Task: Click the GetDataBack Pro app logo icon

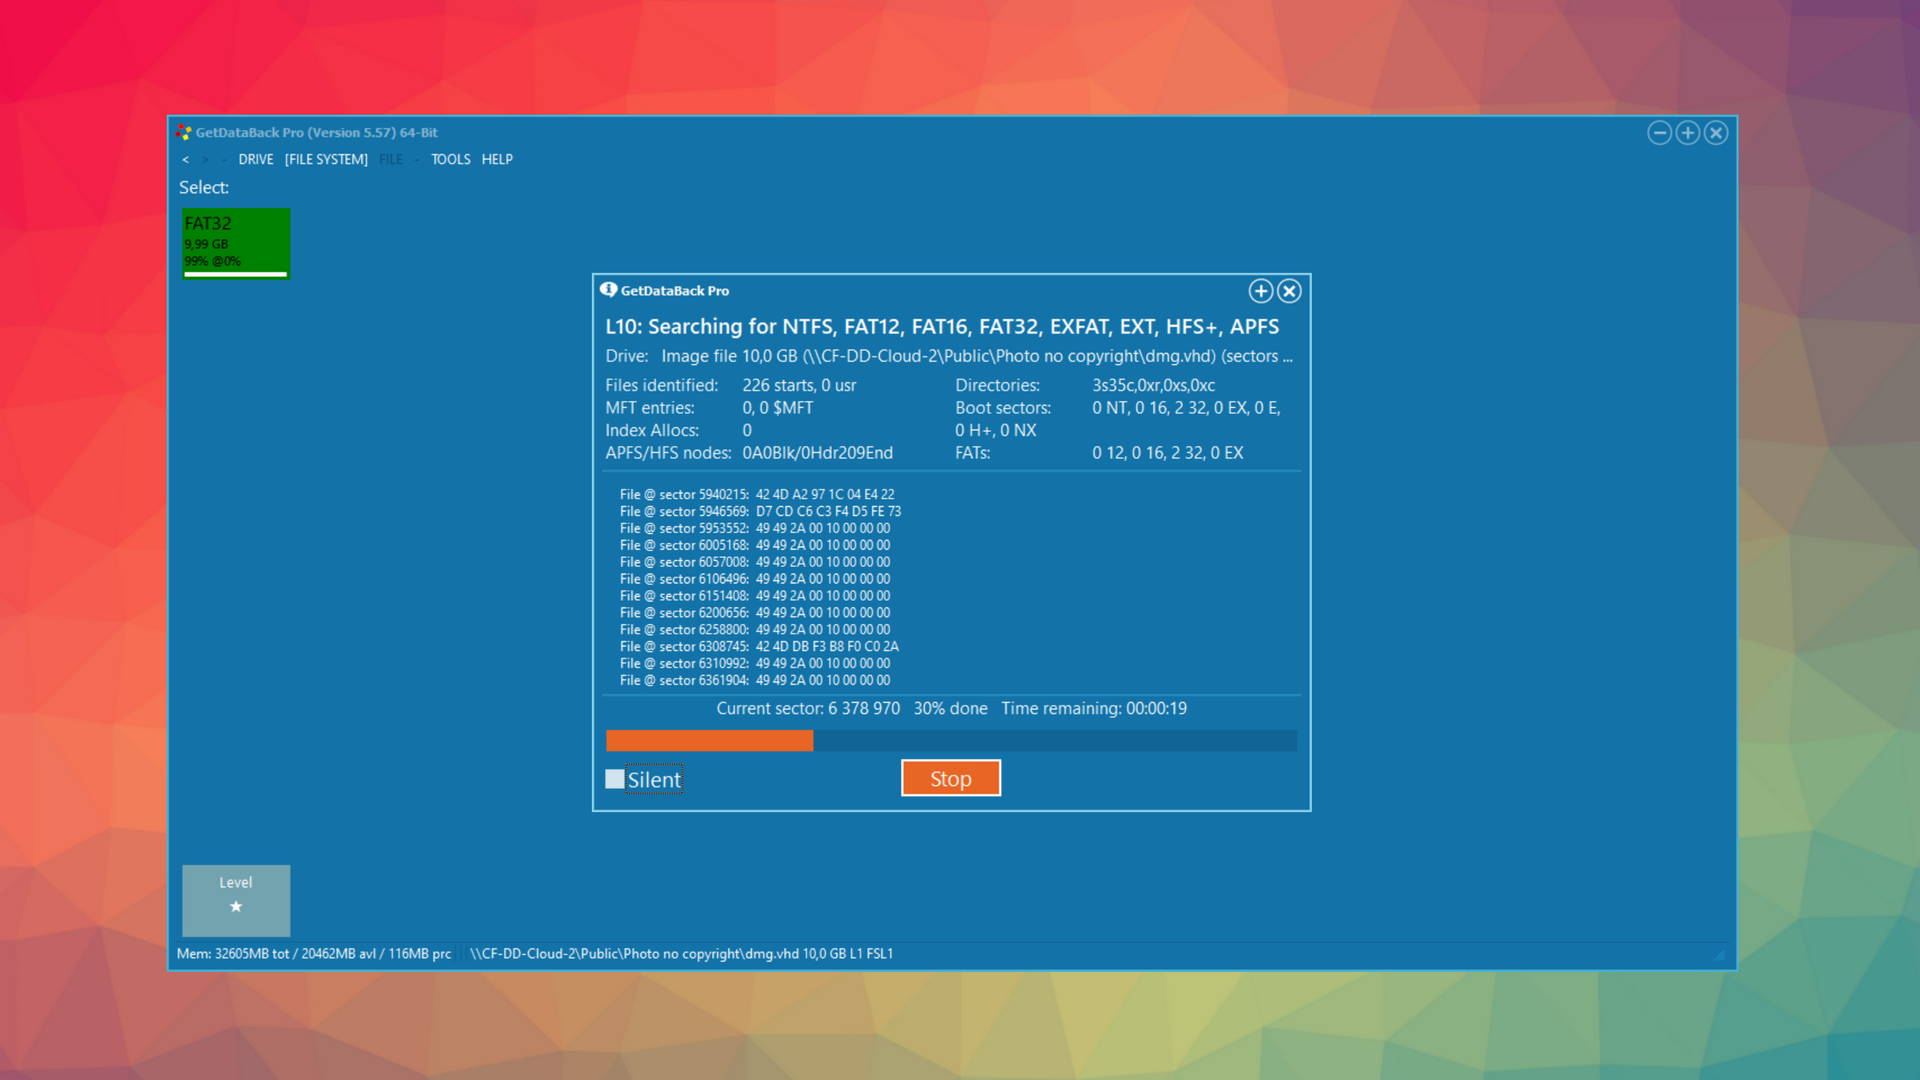Action: (x=184, y=132)
